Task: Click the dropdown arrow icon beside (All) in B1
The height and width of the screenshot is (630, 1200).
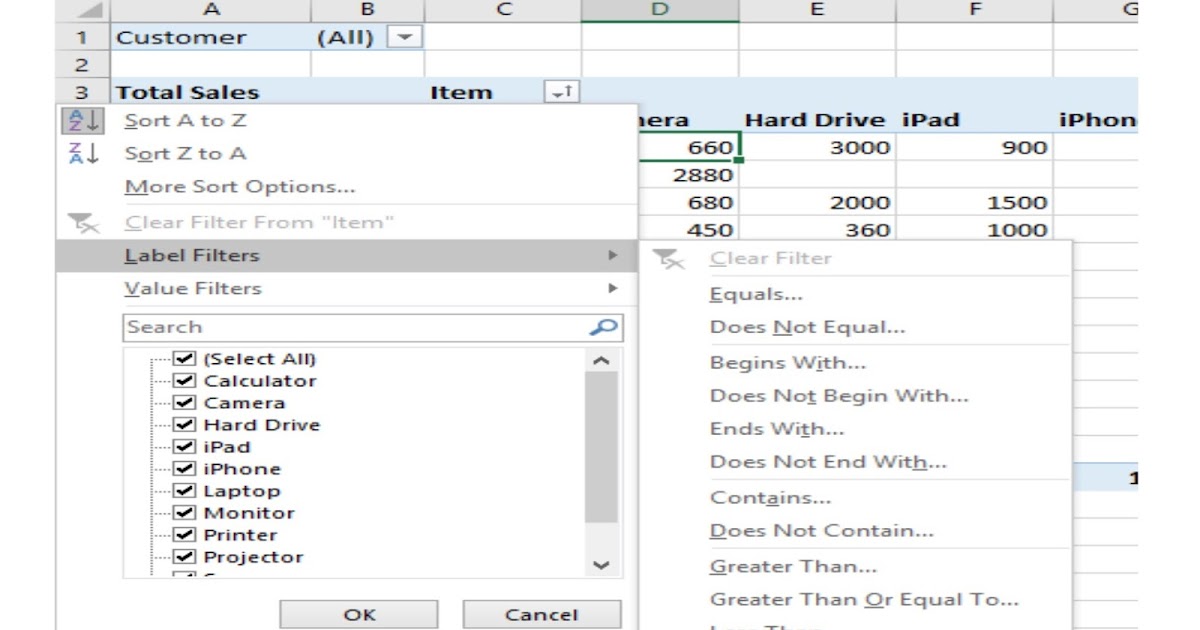Action: (407, 35)
